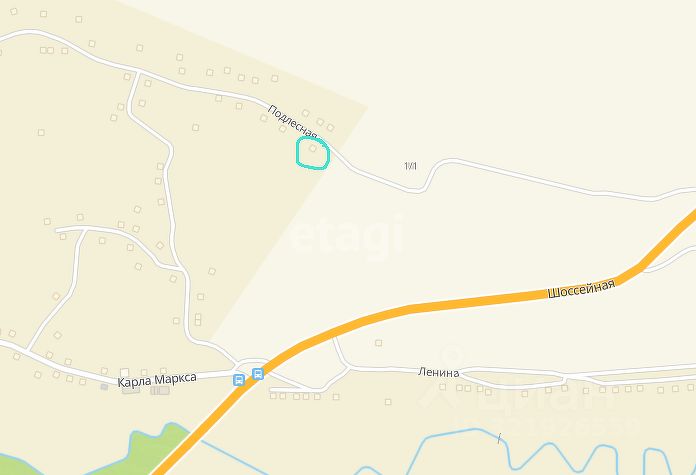This screenshot has height=475, width=696.
Task: Click the tick mark on the river
Action: 500,439
